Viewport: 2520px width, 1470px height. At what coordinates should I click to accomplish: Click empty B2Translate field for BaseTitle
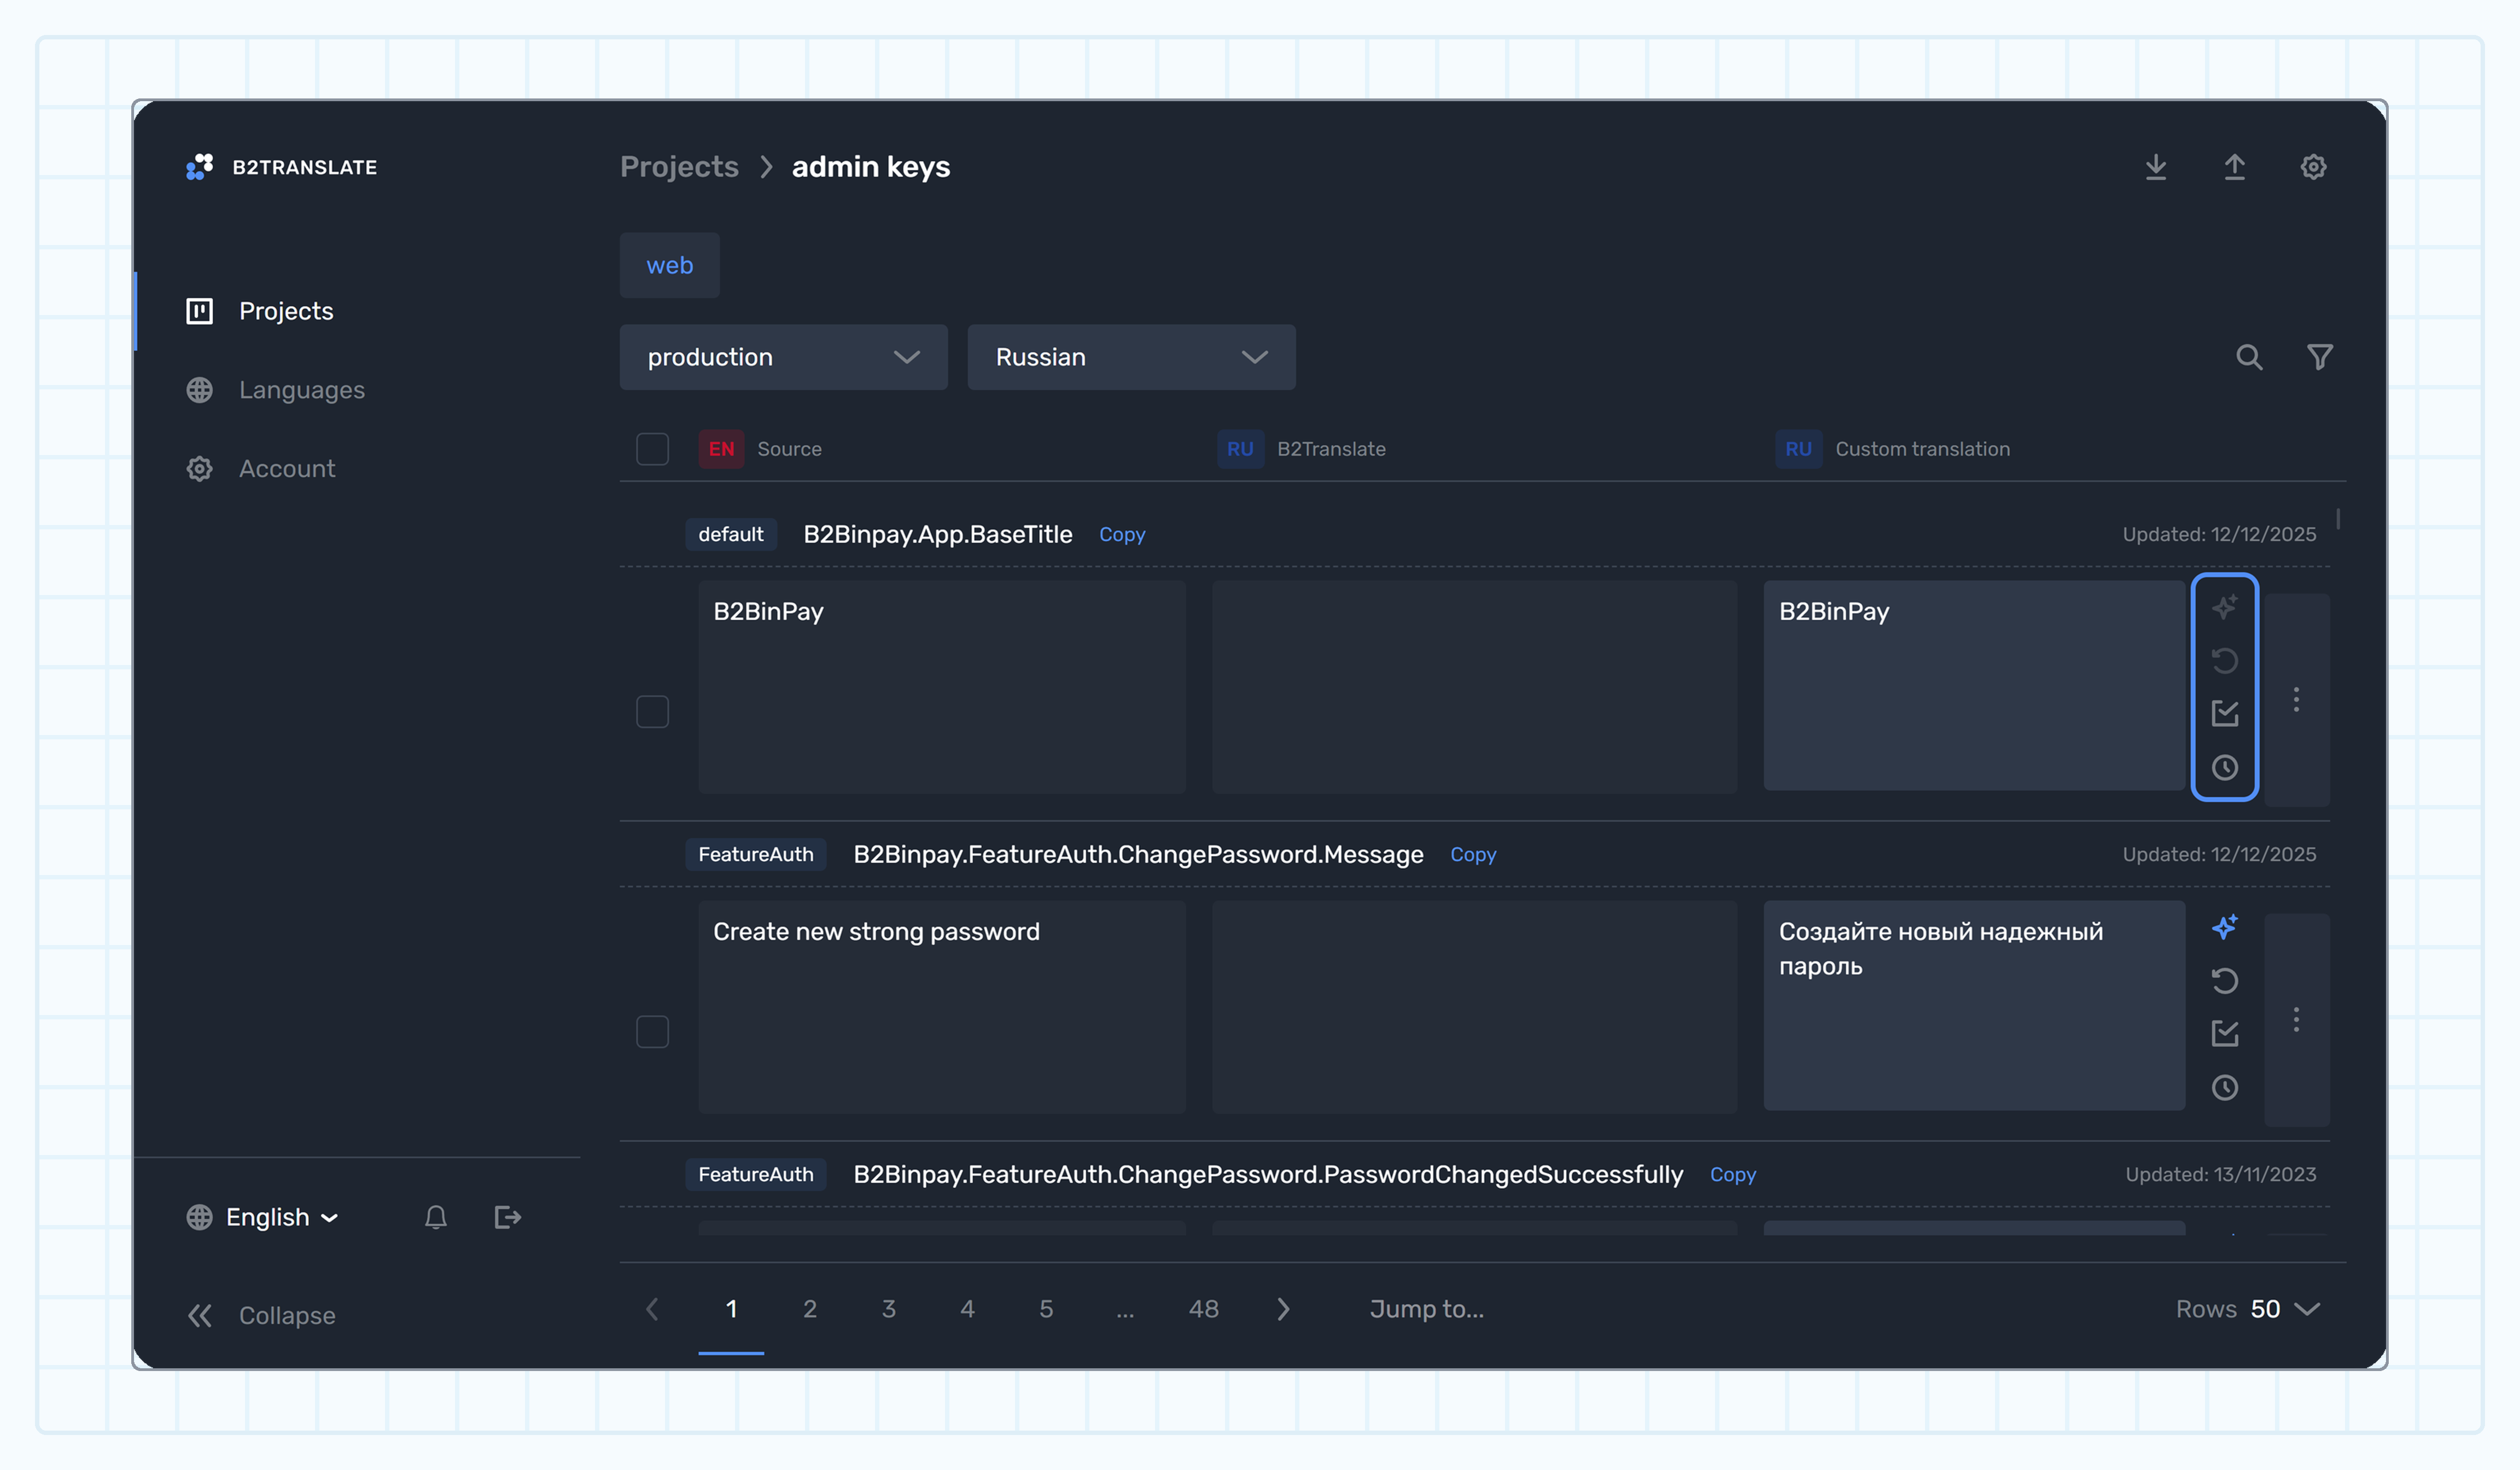click(x=1475, y=687)
